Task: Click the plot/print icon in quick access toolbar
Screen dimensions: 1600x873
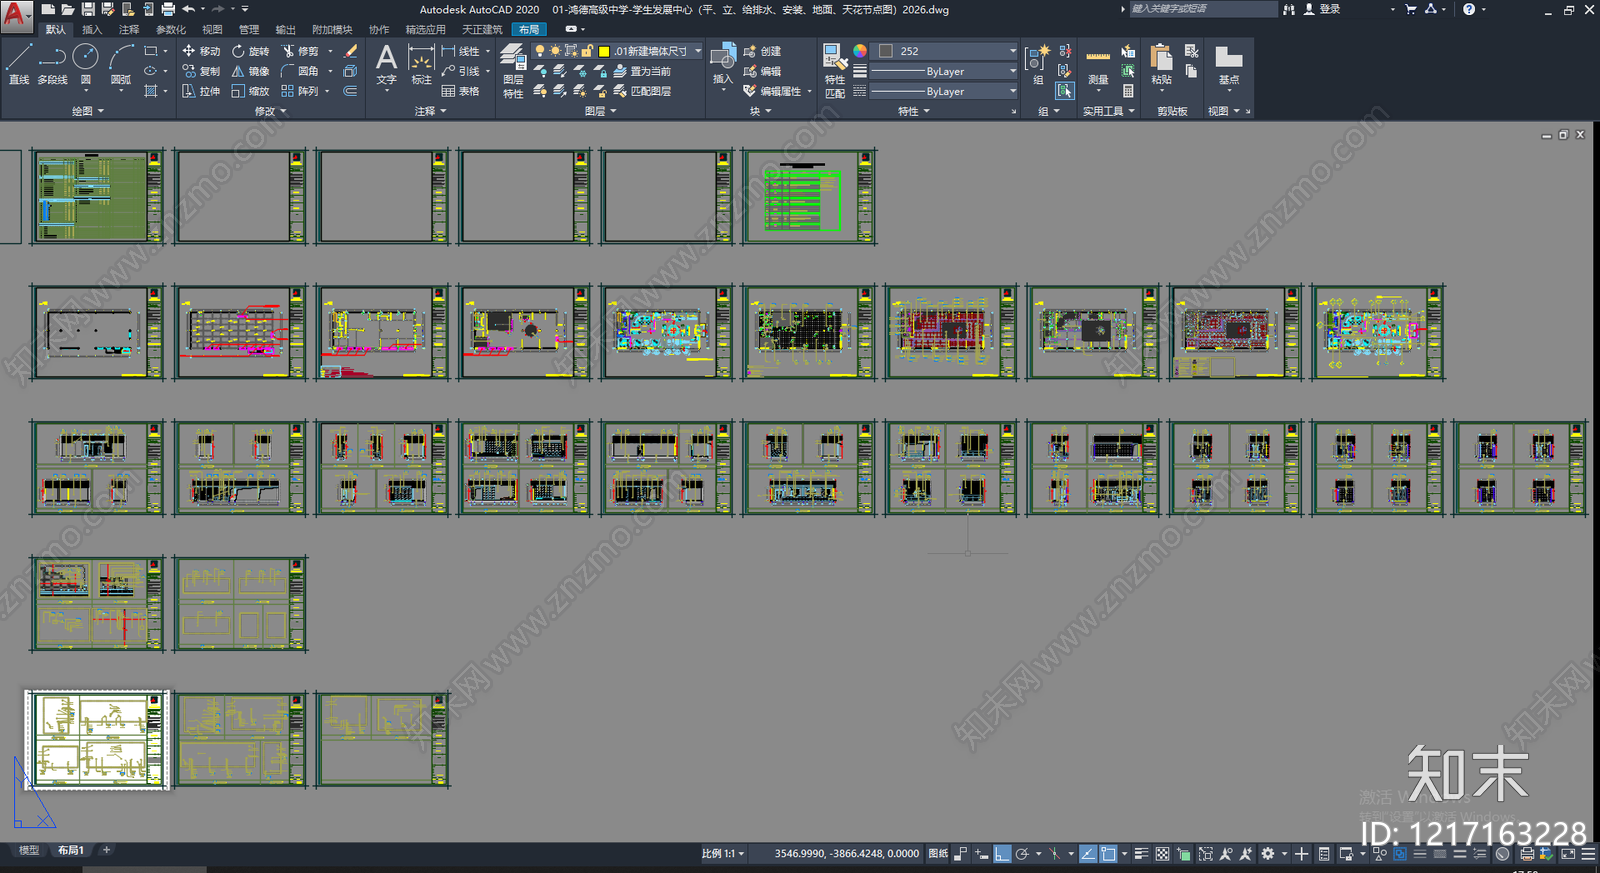Action: (x=168, y=9)
